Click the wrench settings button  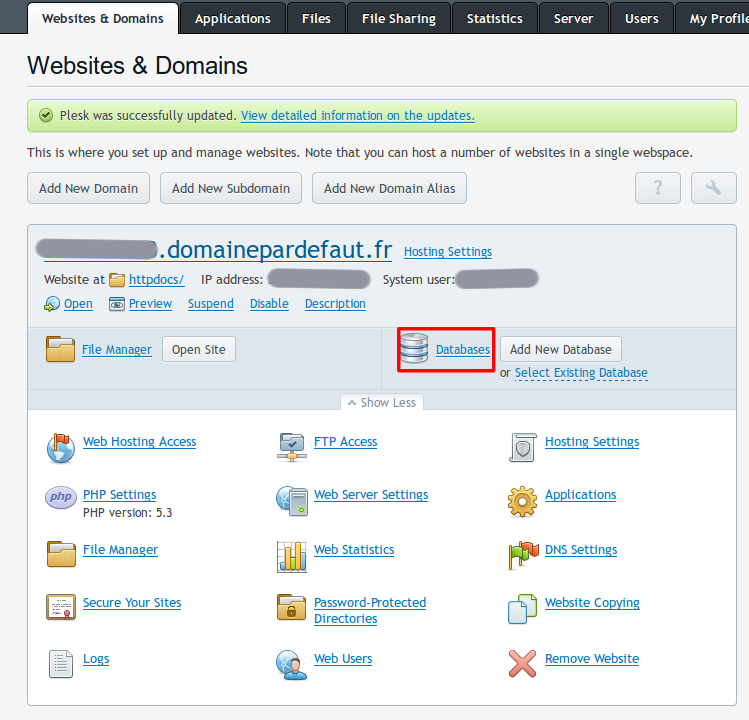coord(714,188)
